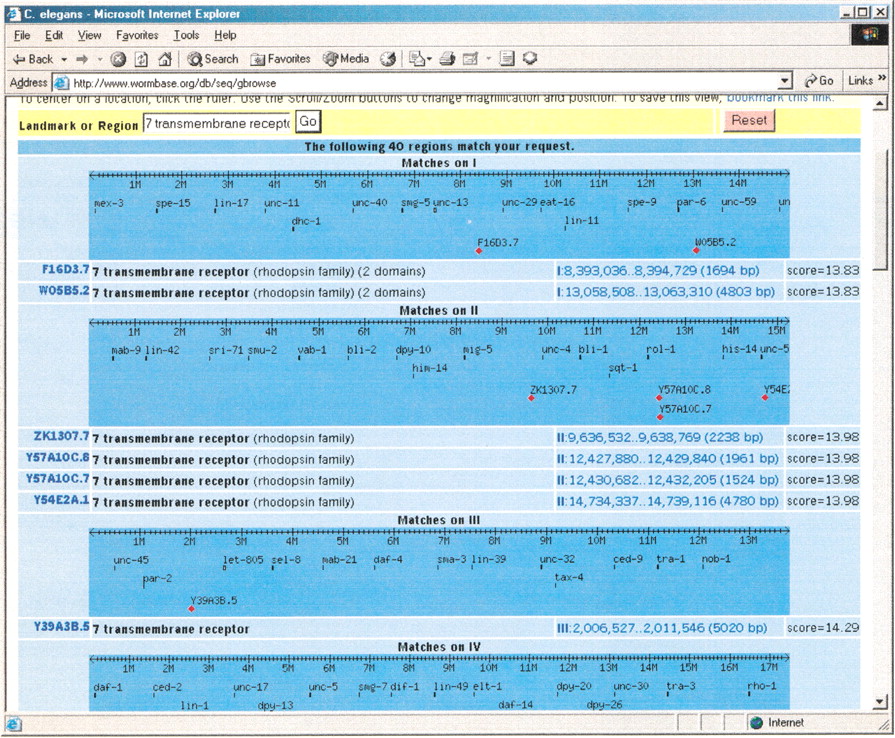Open the Search pane

213,59
